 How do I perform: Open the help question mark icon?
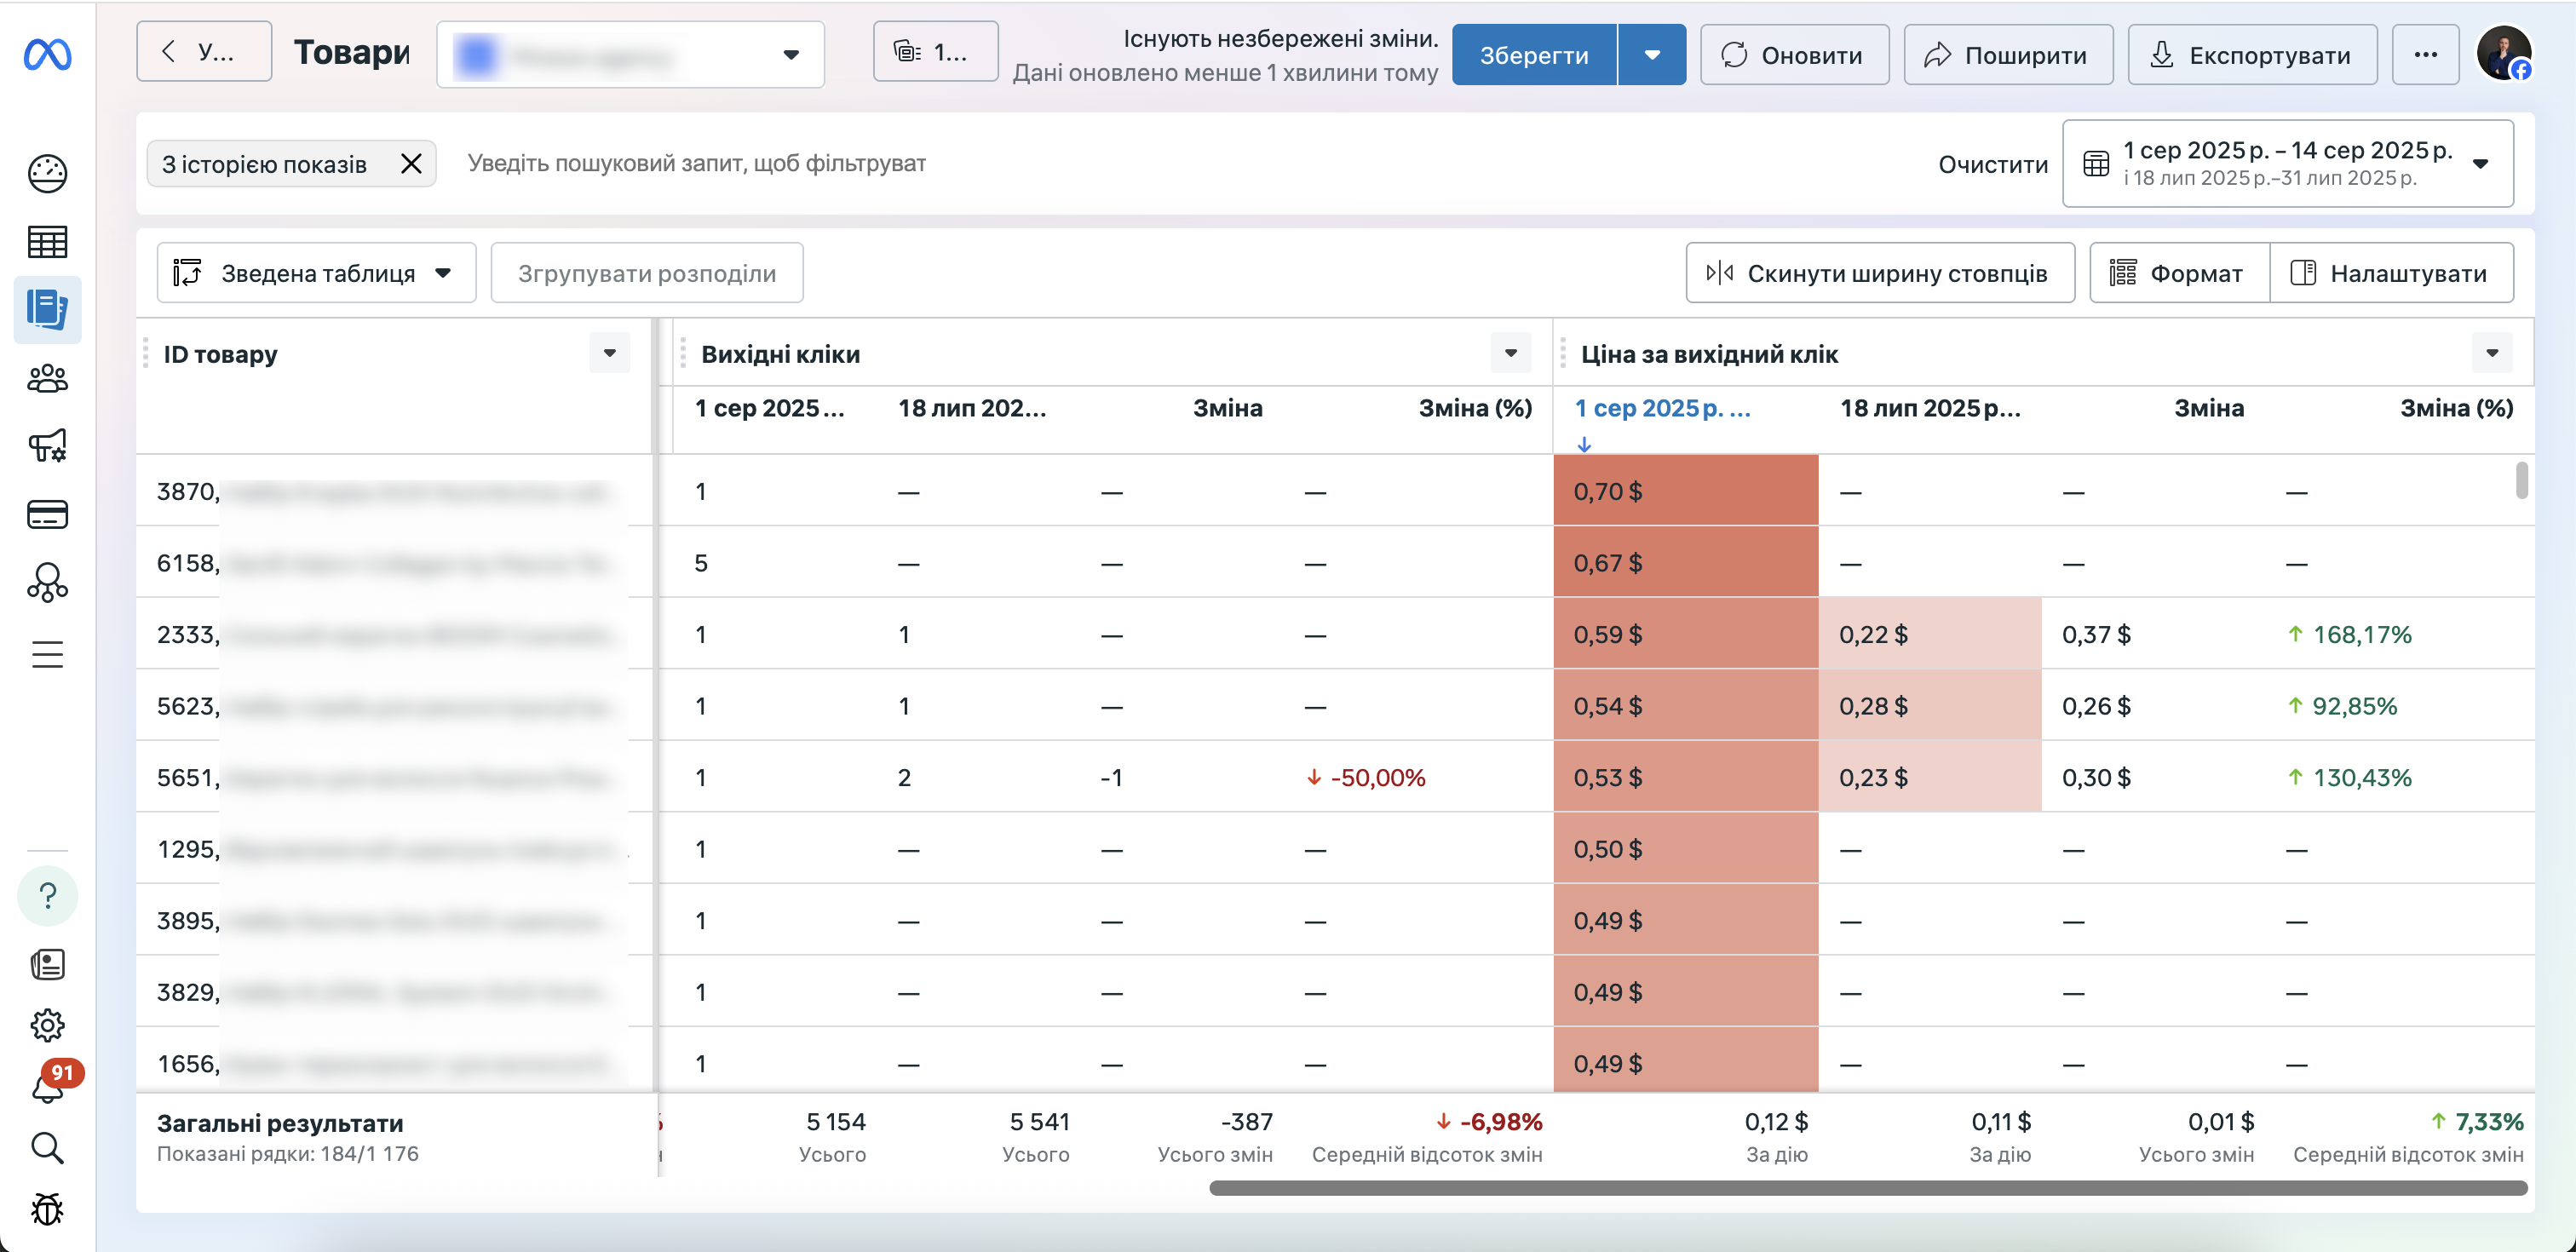pyautogui.click(x=47, y=896)
